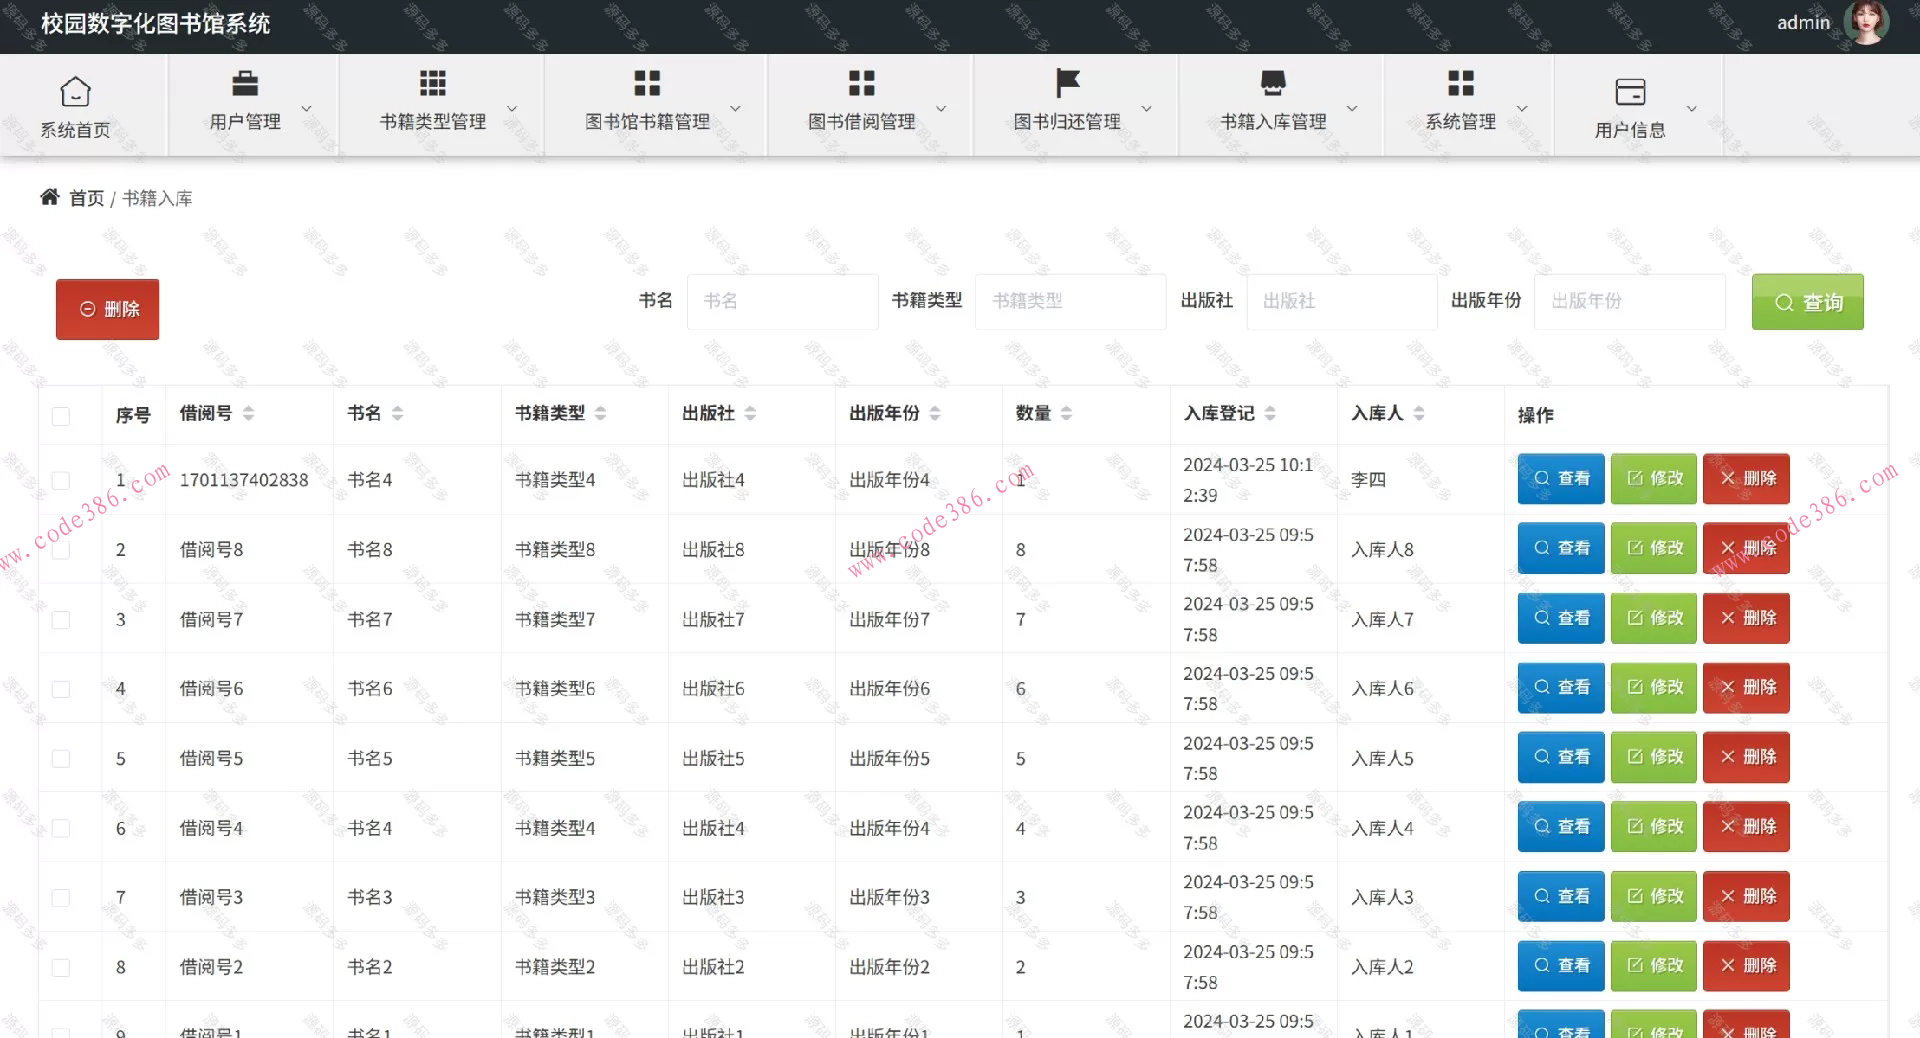The image size is (1920, 1038).
Task: Expand the 图书馆书籍管理 dropdown arrow
Action: coord(735,108)
